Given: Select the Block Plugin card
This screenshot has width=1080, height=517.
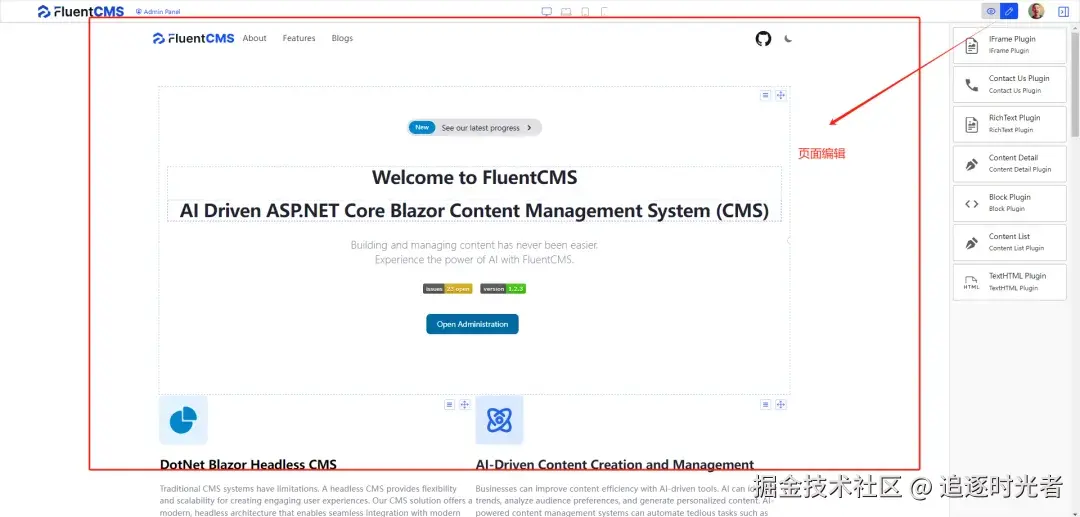Looking at the screenshot, I should coord(1010,203).
